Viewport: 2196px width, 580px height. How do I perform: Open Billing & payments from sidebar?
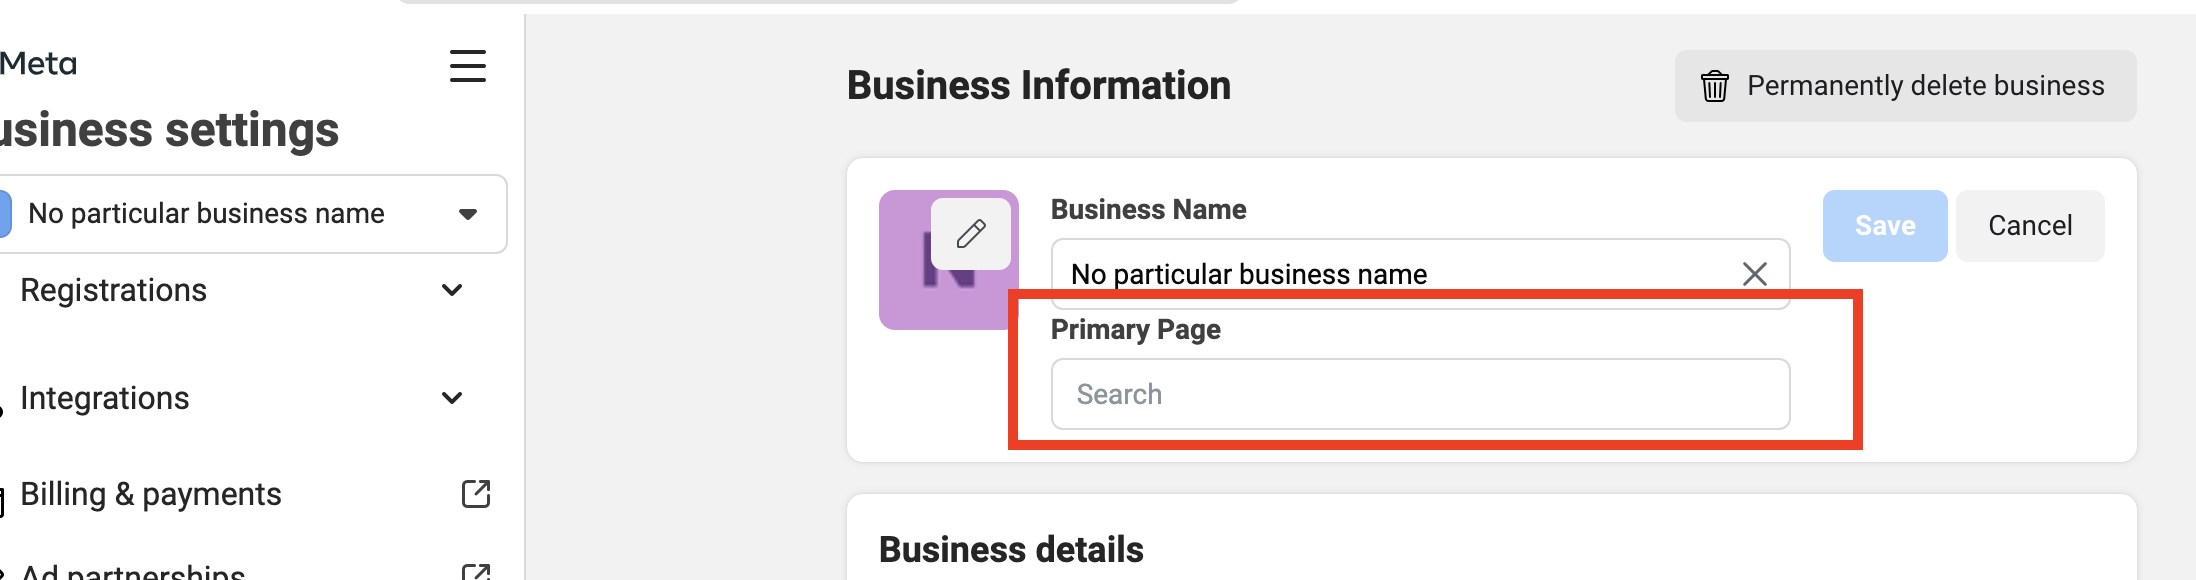coord(151,494)
